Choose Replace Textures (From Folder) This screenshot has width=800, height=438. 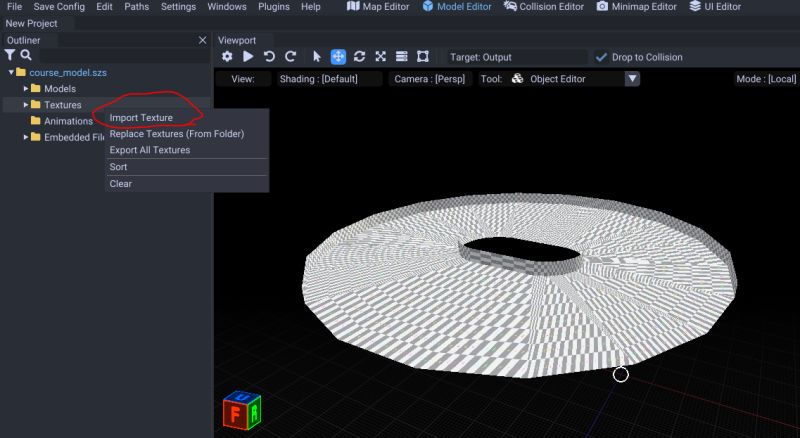click(177, 134)
